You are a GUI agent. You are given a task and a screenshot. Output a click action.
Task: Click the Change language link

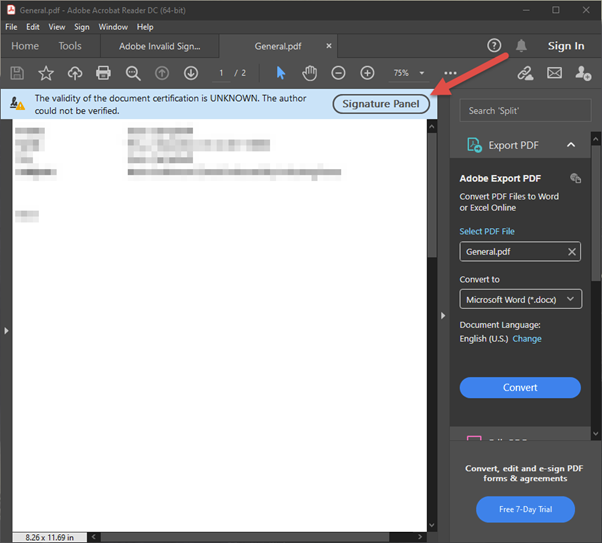click(527, 339)
